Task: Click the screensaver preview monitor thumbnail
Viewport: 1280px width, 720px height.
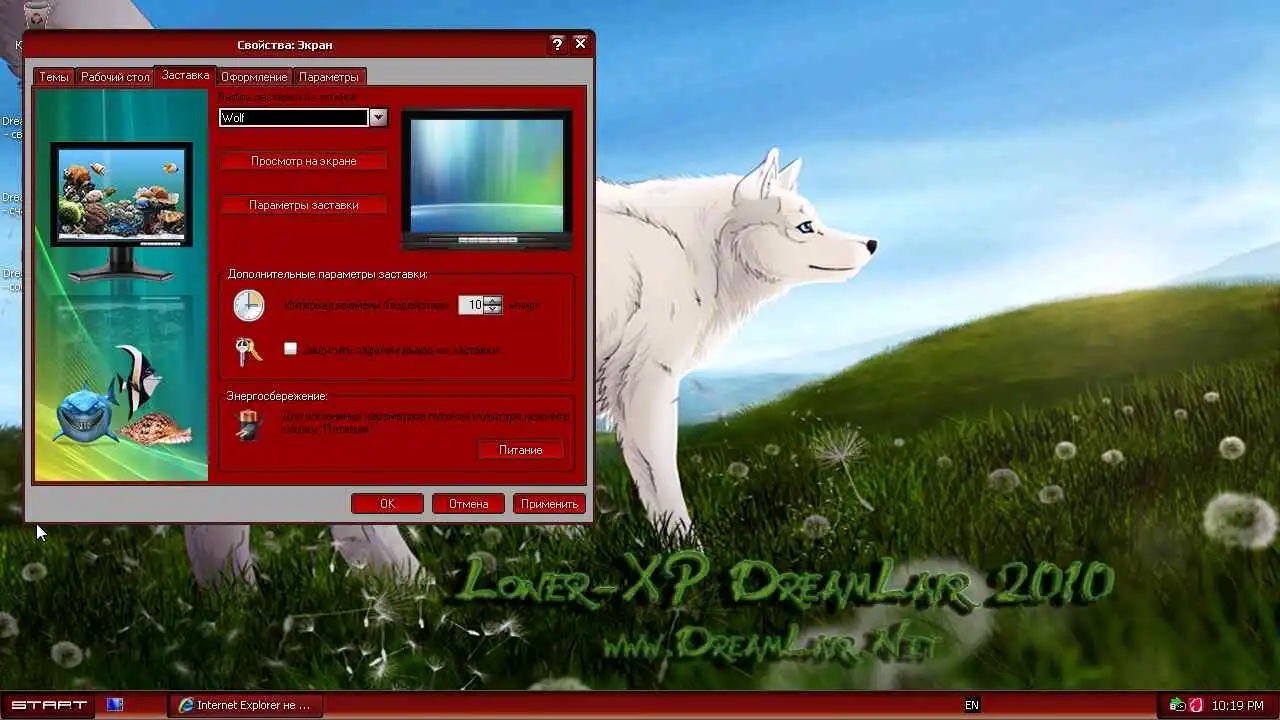Action: coord(487,180)
